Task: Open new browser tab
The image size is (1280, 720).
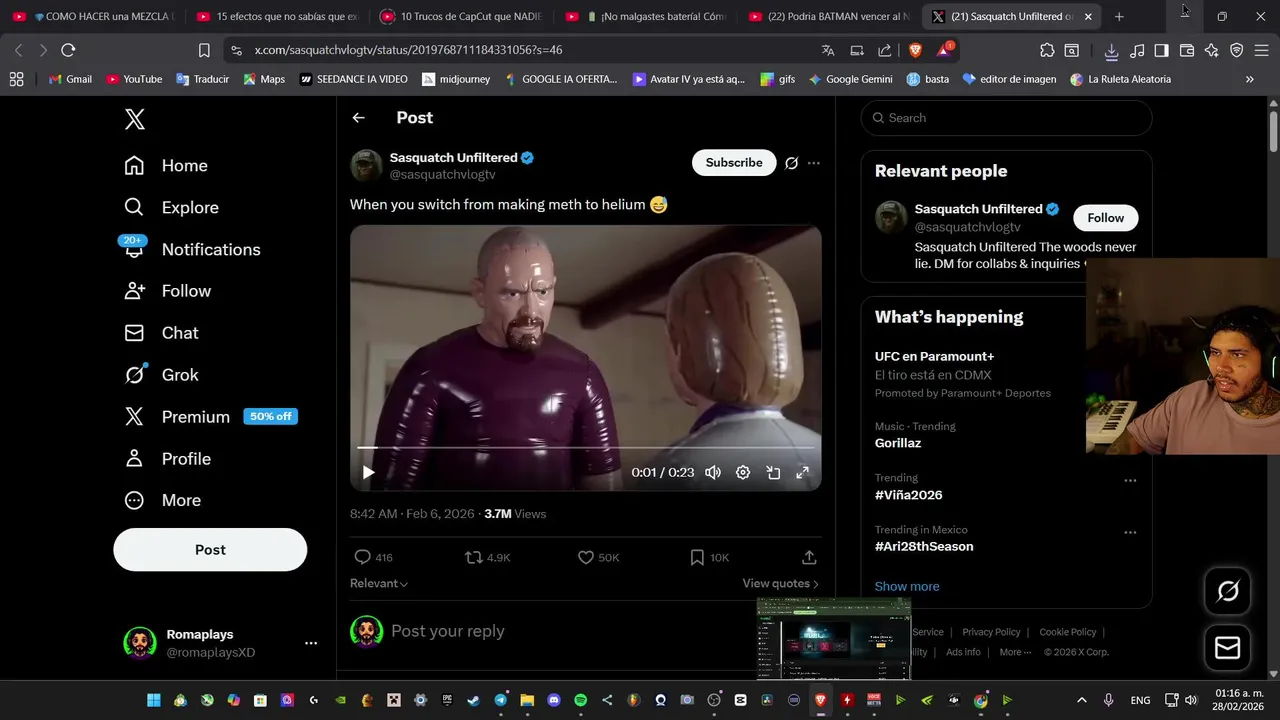Action: pos(1119,17)
